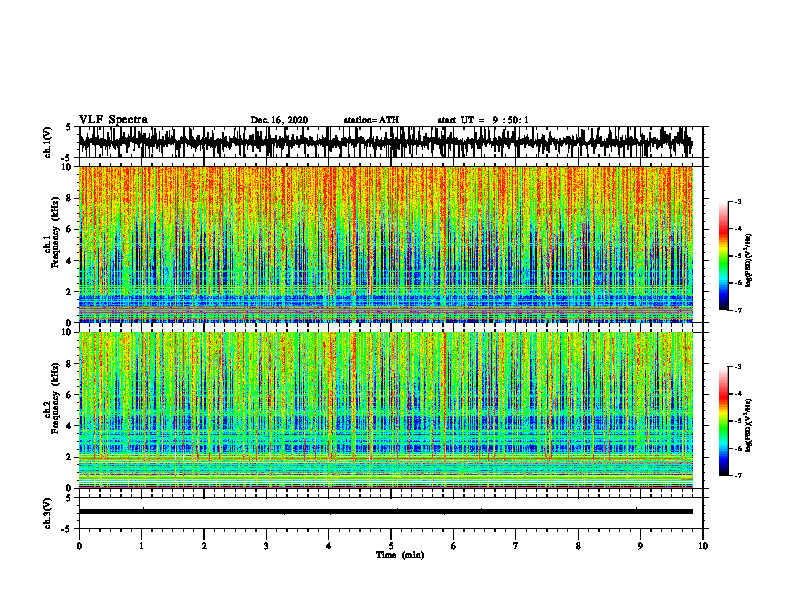Select the "Time (min)" x-axis title
The height and width of the screenshot is (612, 792).
pyautogui.click(x=400, y=555)
